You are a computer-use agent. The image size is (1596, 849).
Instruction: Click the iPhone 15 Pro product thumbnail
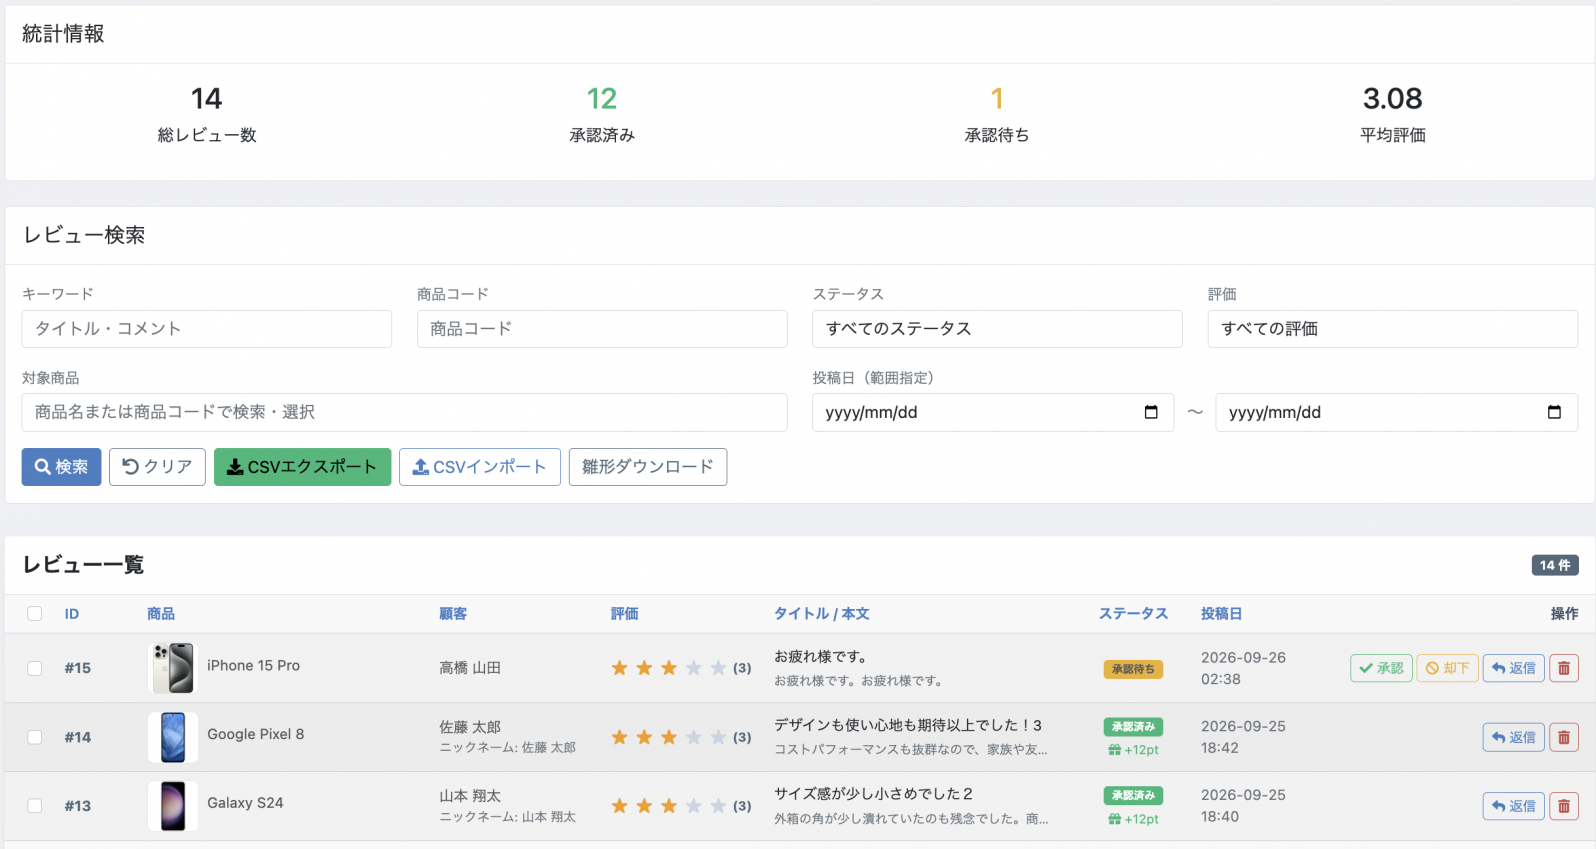pos(173,668)
